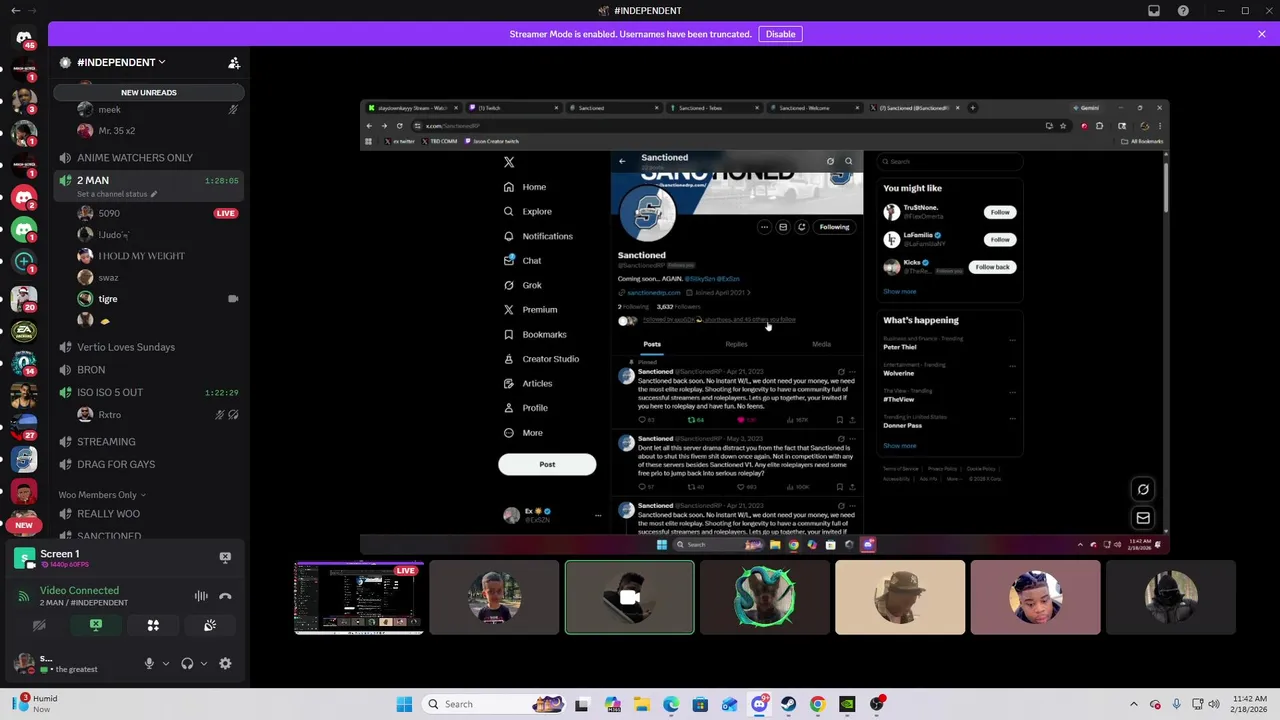In streamed browser, click Post button
The height and width of the screenshot is (720, 1280).
click(x=547, y=464)
